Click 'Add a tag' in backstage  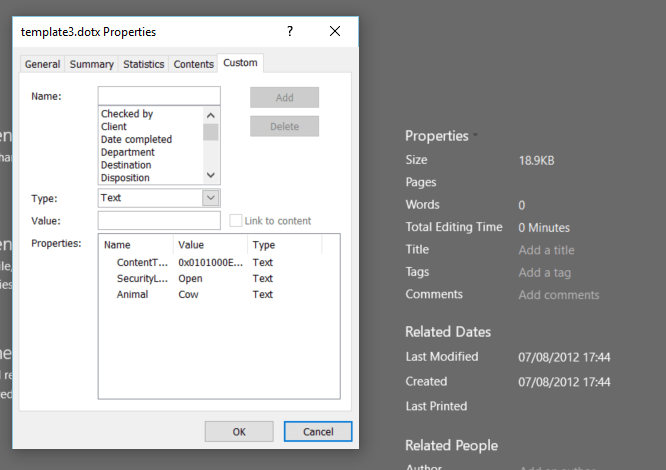[x=545, y=273]
